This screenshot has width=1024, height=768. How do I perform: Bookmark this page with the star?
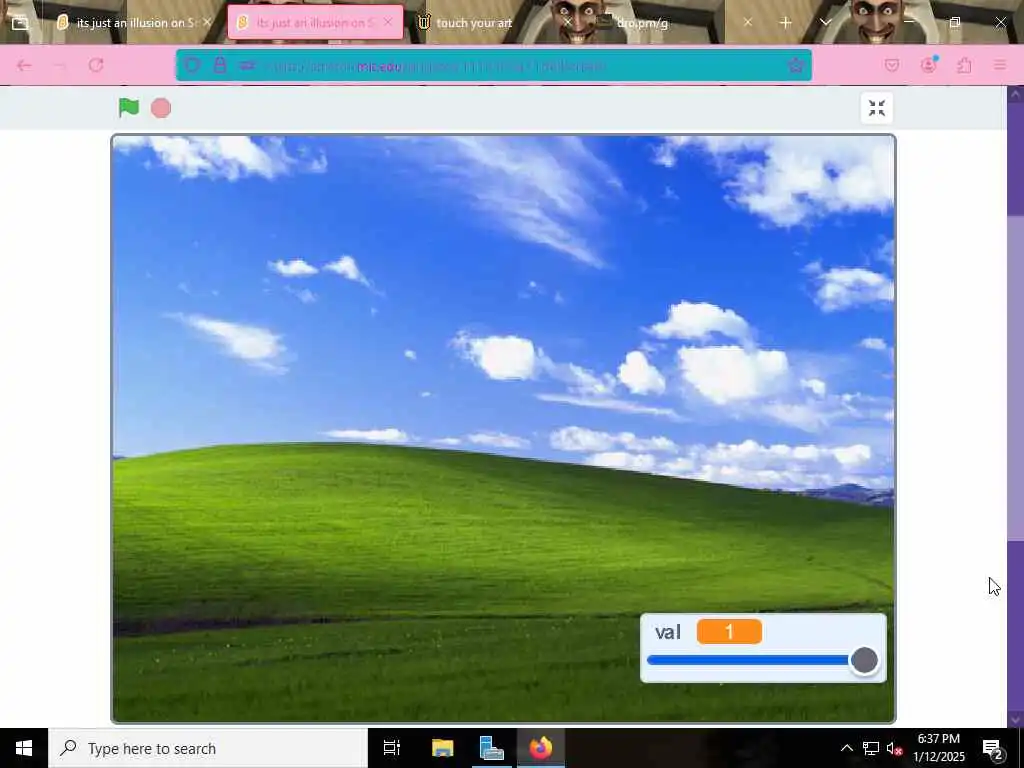[x=795, y=65]
